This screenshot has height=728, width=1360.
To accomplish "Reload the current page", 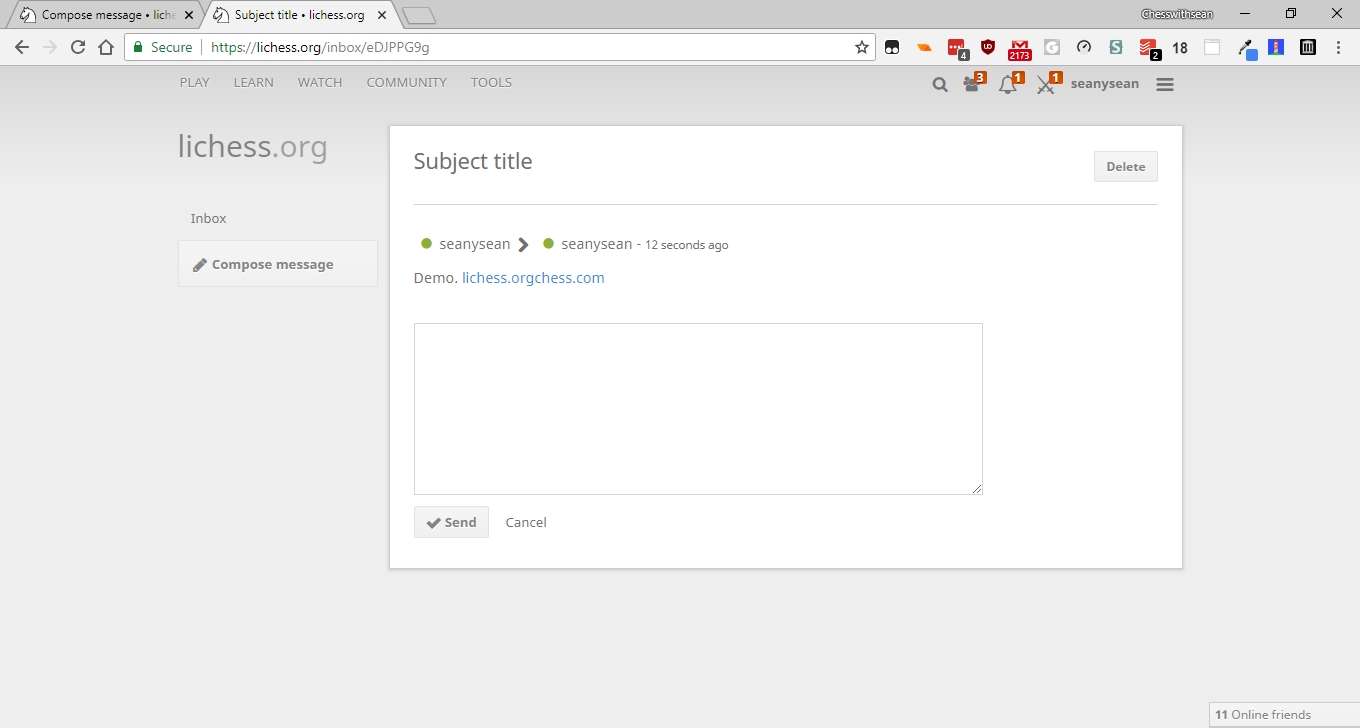I will click(78, 47).
